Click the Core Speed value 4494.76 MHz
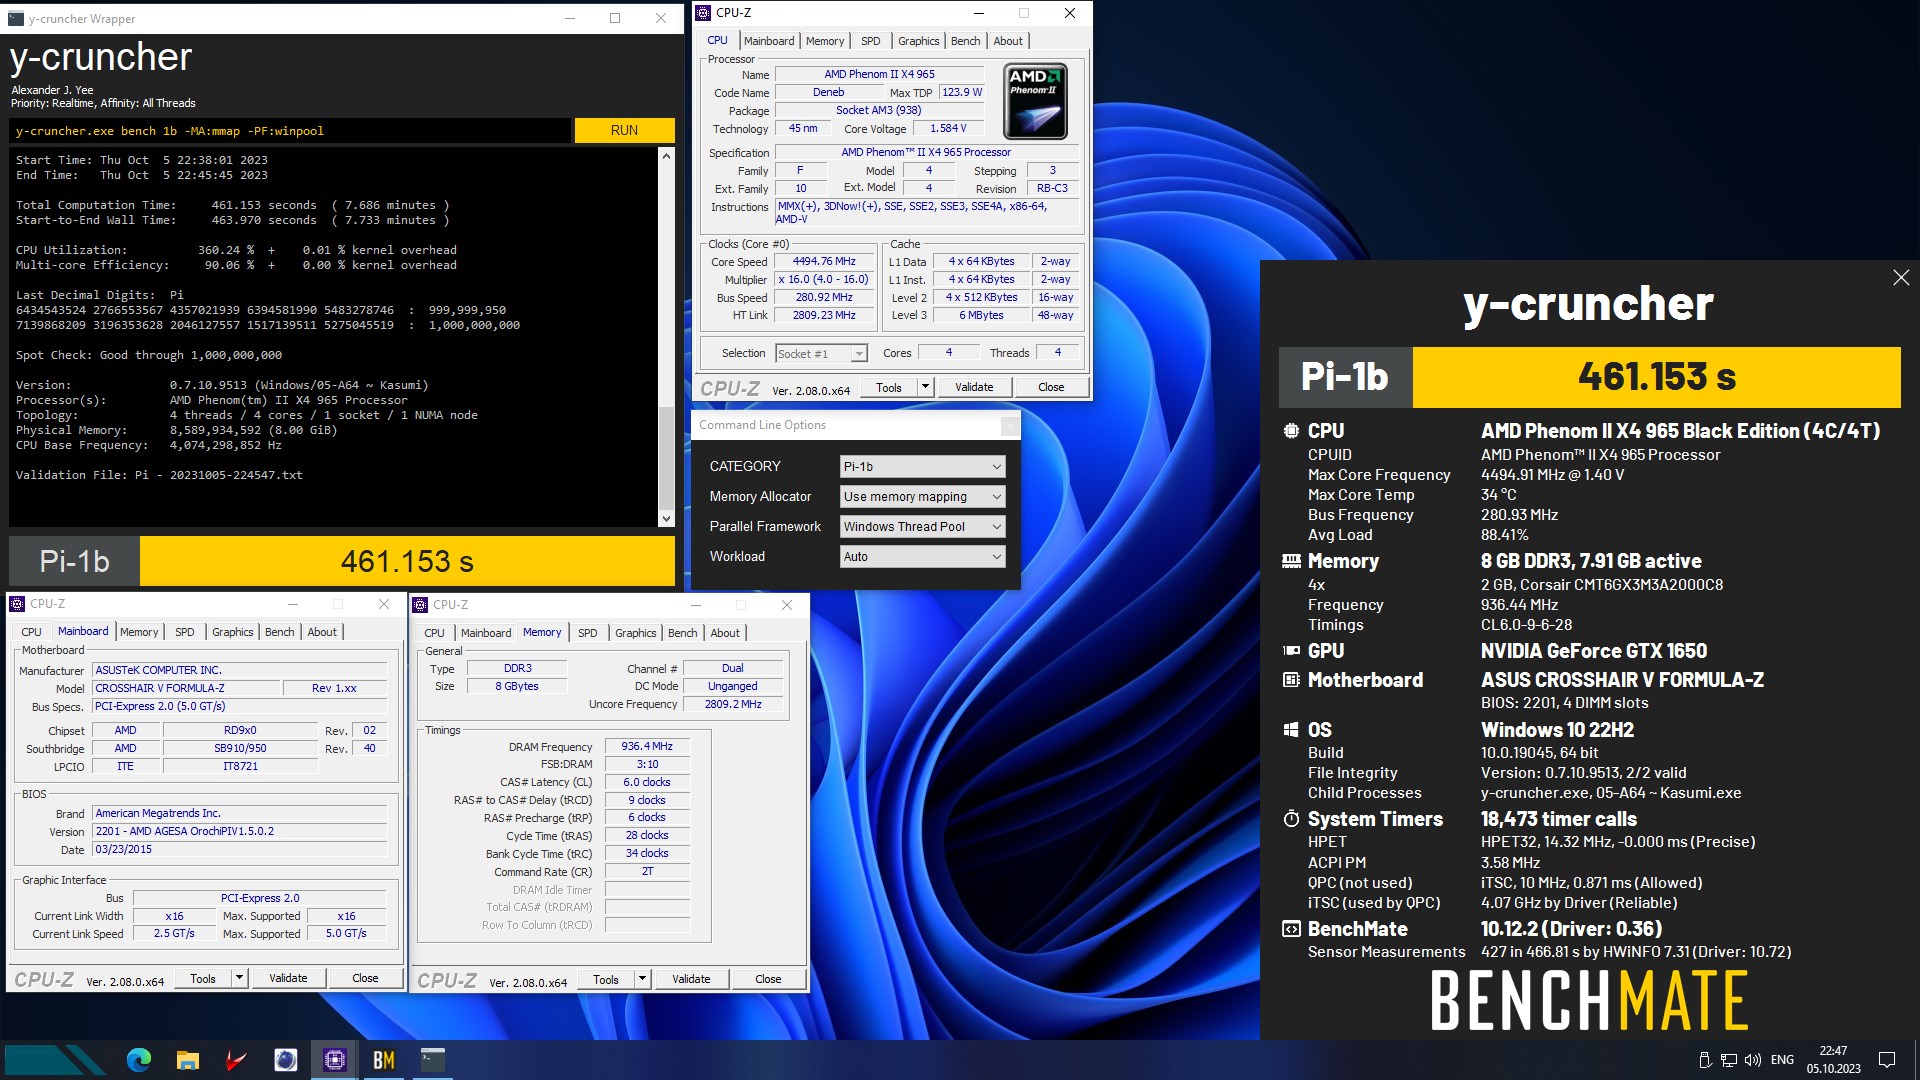 pos(824,262)
